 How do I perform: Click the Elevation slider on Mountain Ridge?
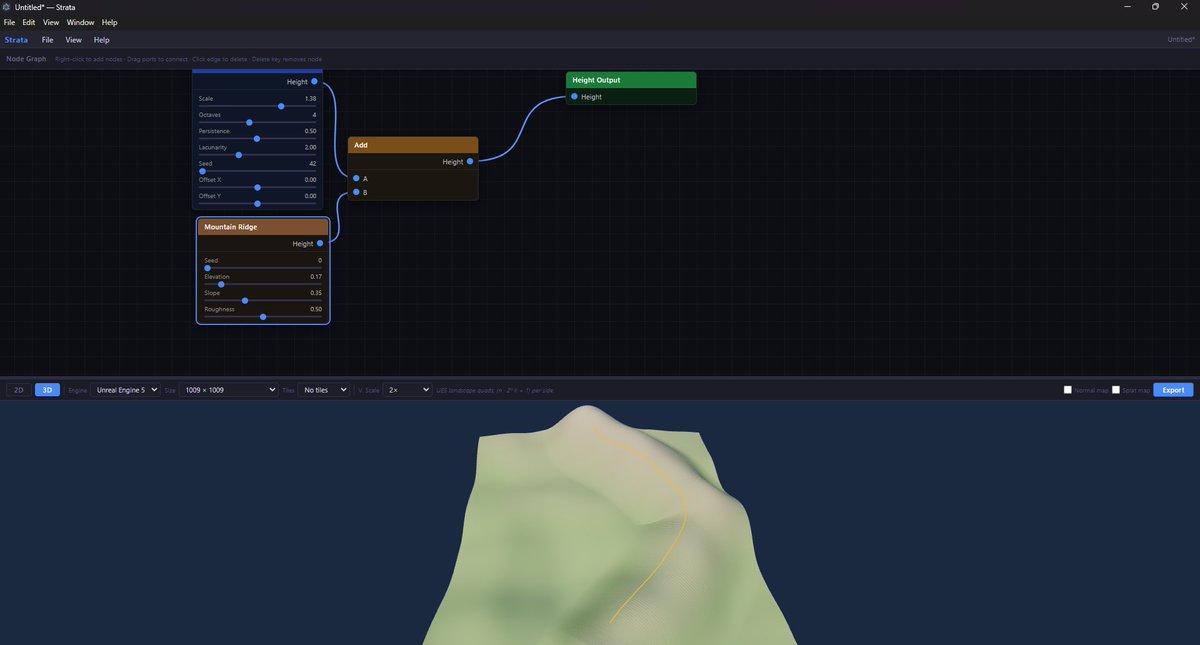pos(263,284)
